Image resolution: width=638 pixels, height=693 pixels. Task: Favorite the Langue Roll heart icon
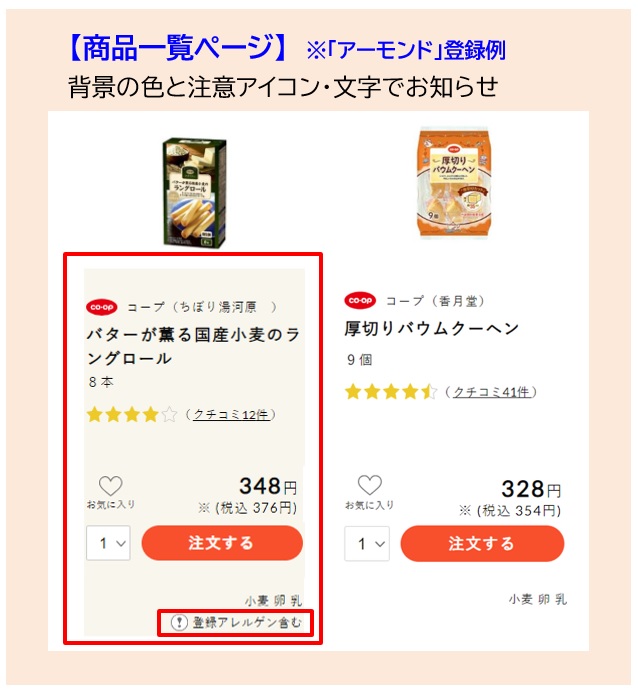coord(110,486)
